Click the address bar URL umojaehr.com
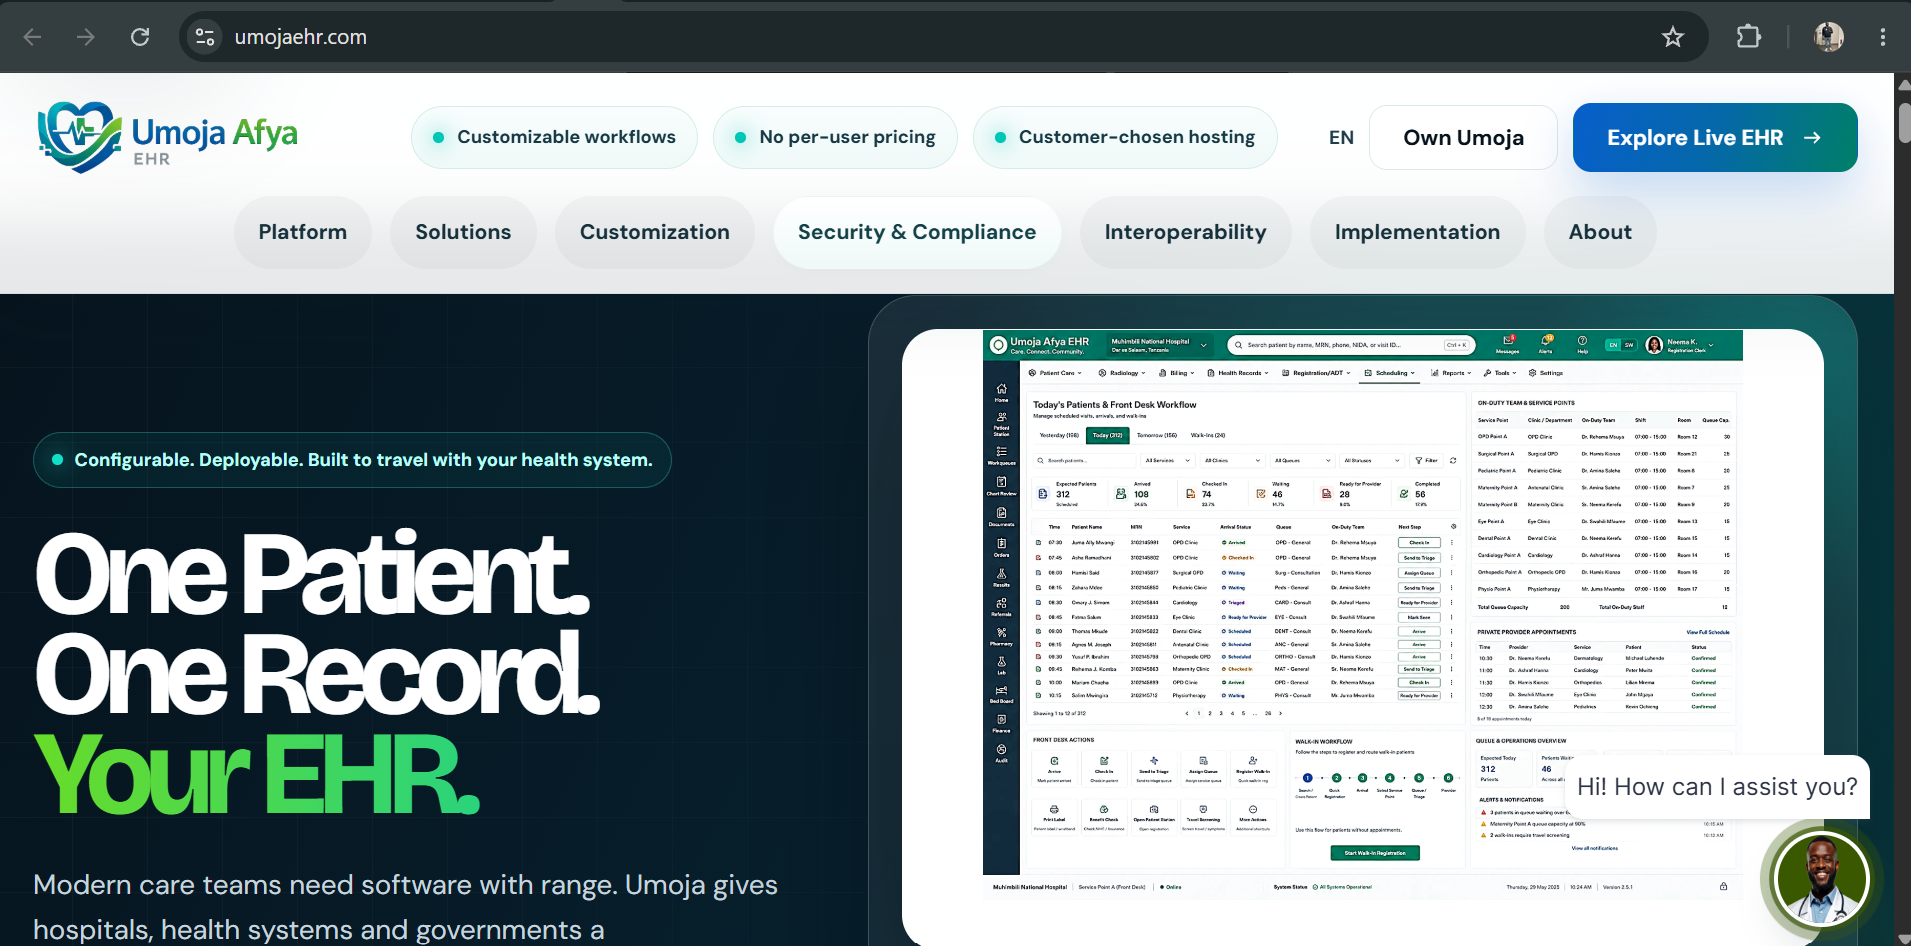This screenshot has width=1911, height=946. click(301, 37)
